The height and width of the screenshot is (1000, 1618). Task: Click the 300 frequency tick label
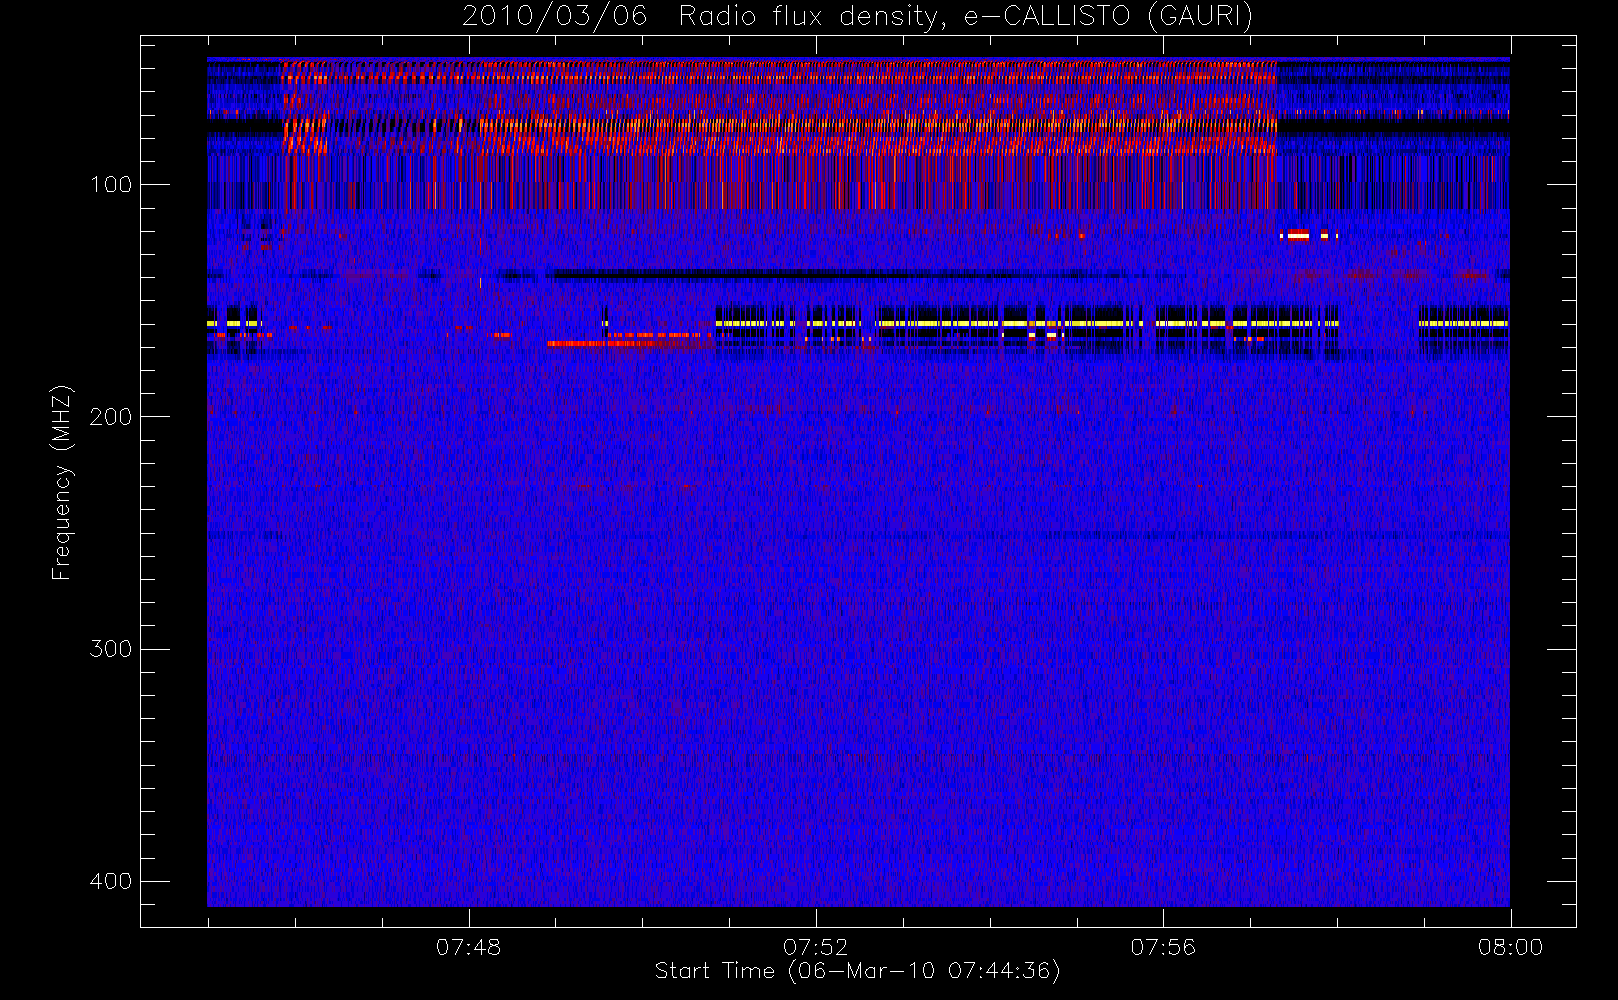[110, 649]
